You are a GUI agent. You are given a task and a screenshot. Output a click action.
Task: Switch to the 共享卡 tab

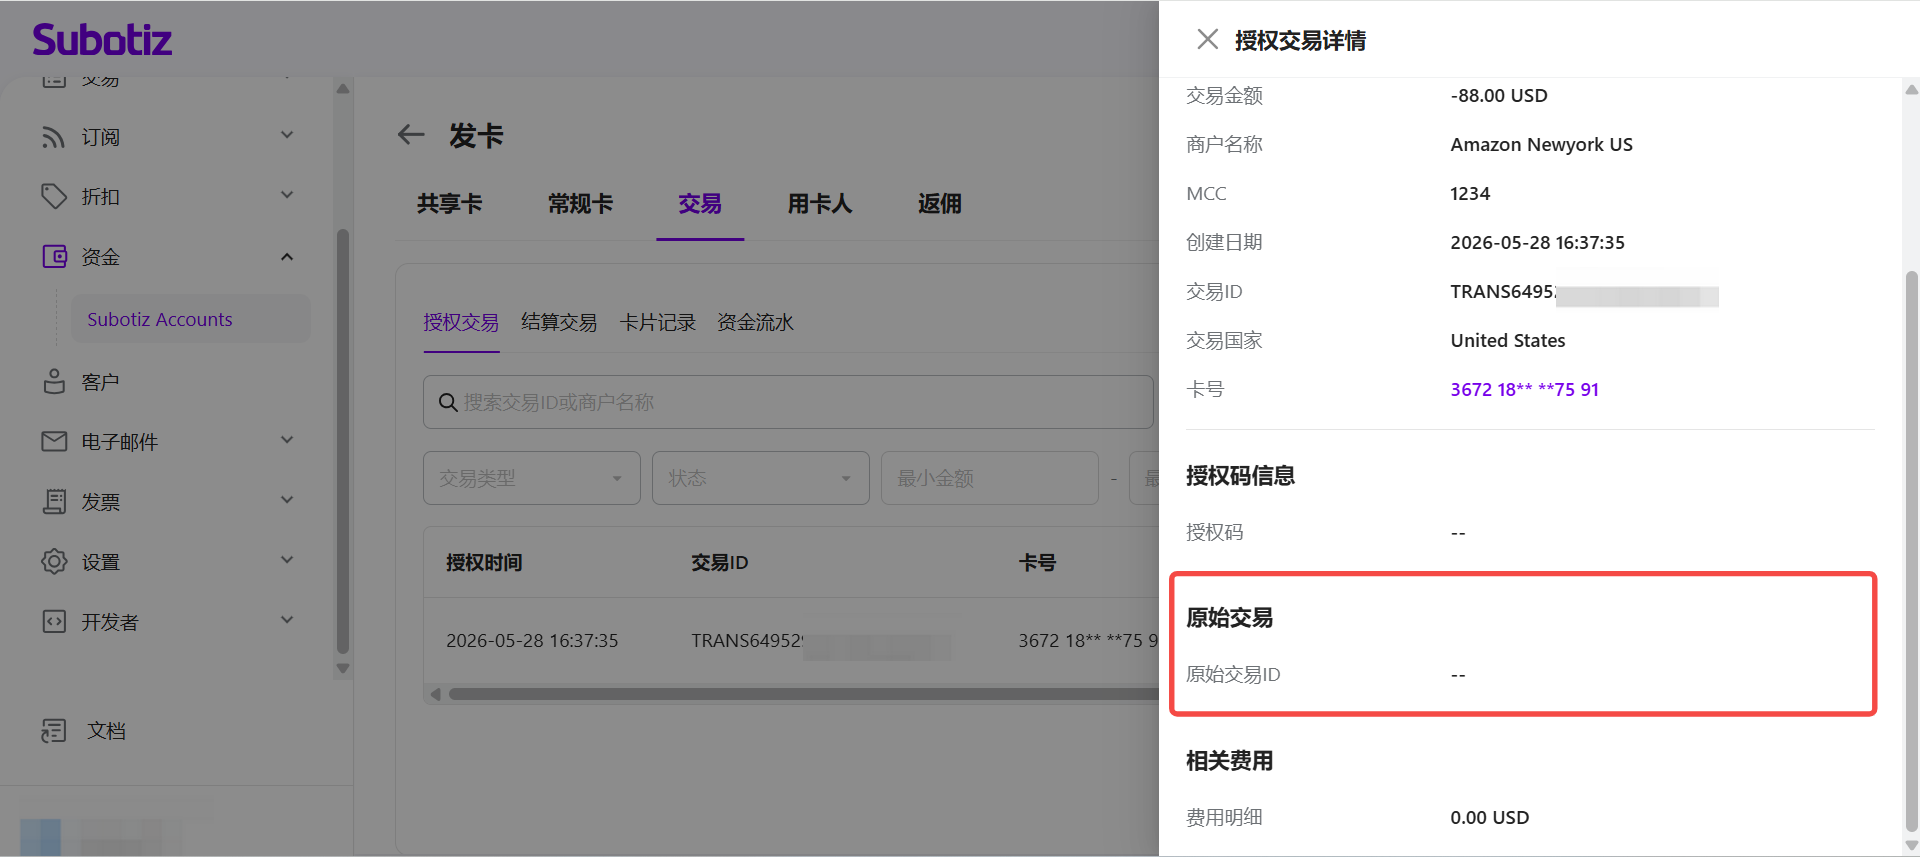point(450,204)
